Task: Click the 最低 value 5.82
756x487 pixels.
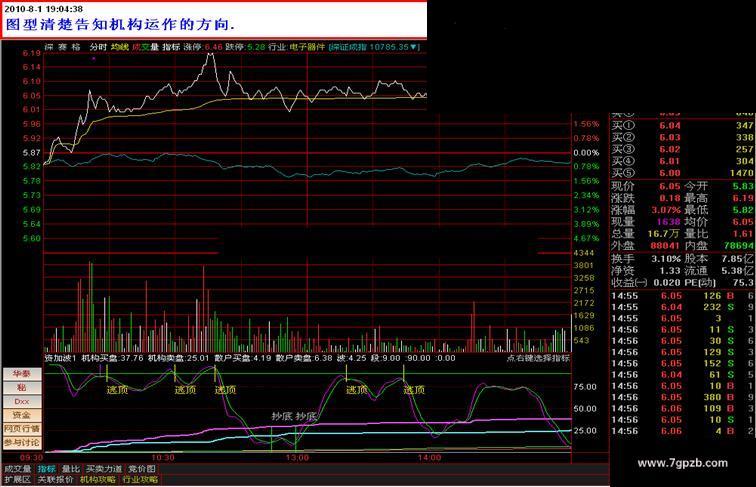Action: click(743, 210)
